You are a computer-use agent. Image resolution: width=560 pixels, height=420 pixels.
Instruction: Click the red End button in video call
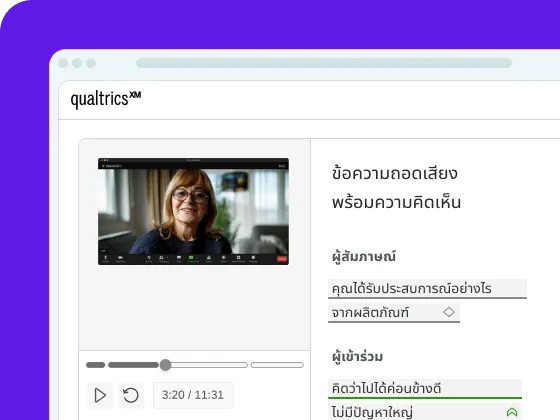[282, 259]
